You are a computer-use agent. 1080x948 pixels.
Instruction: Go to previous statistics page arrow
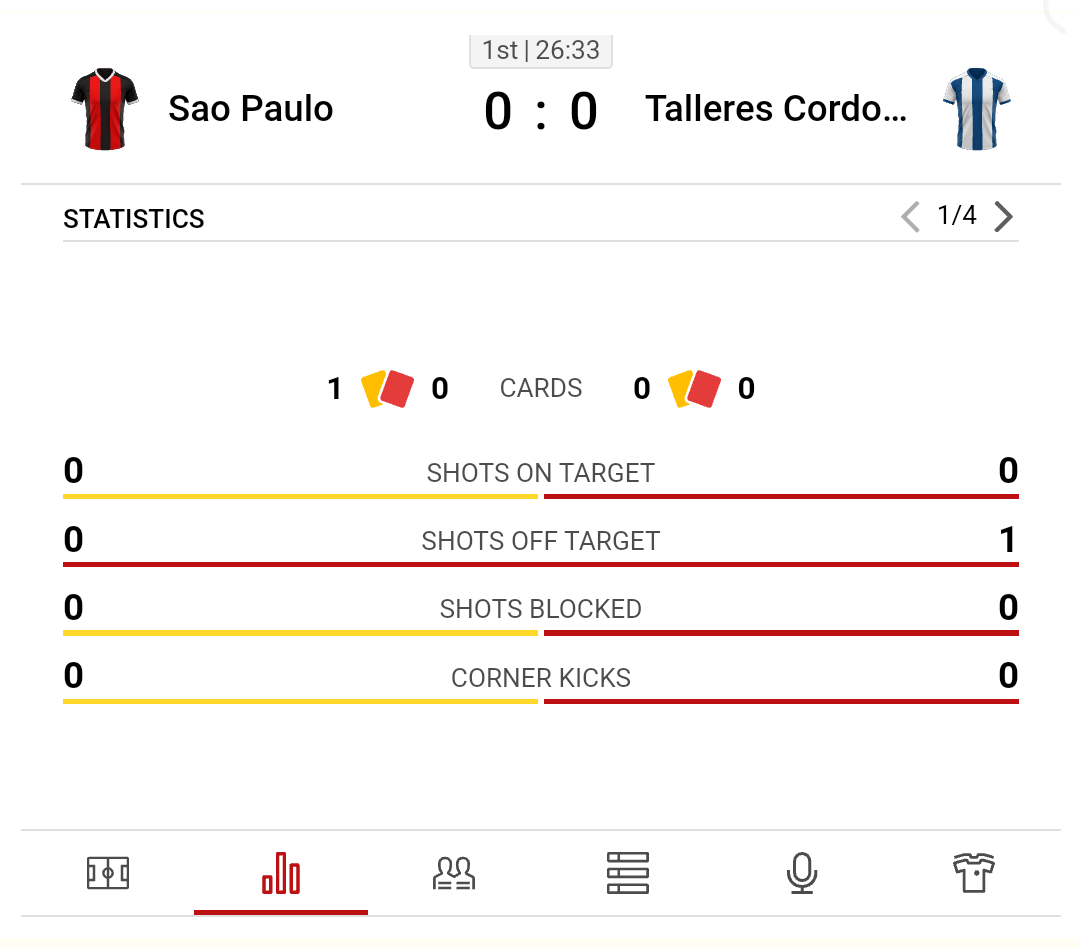tap(910, 217)
